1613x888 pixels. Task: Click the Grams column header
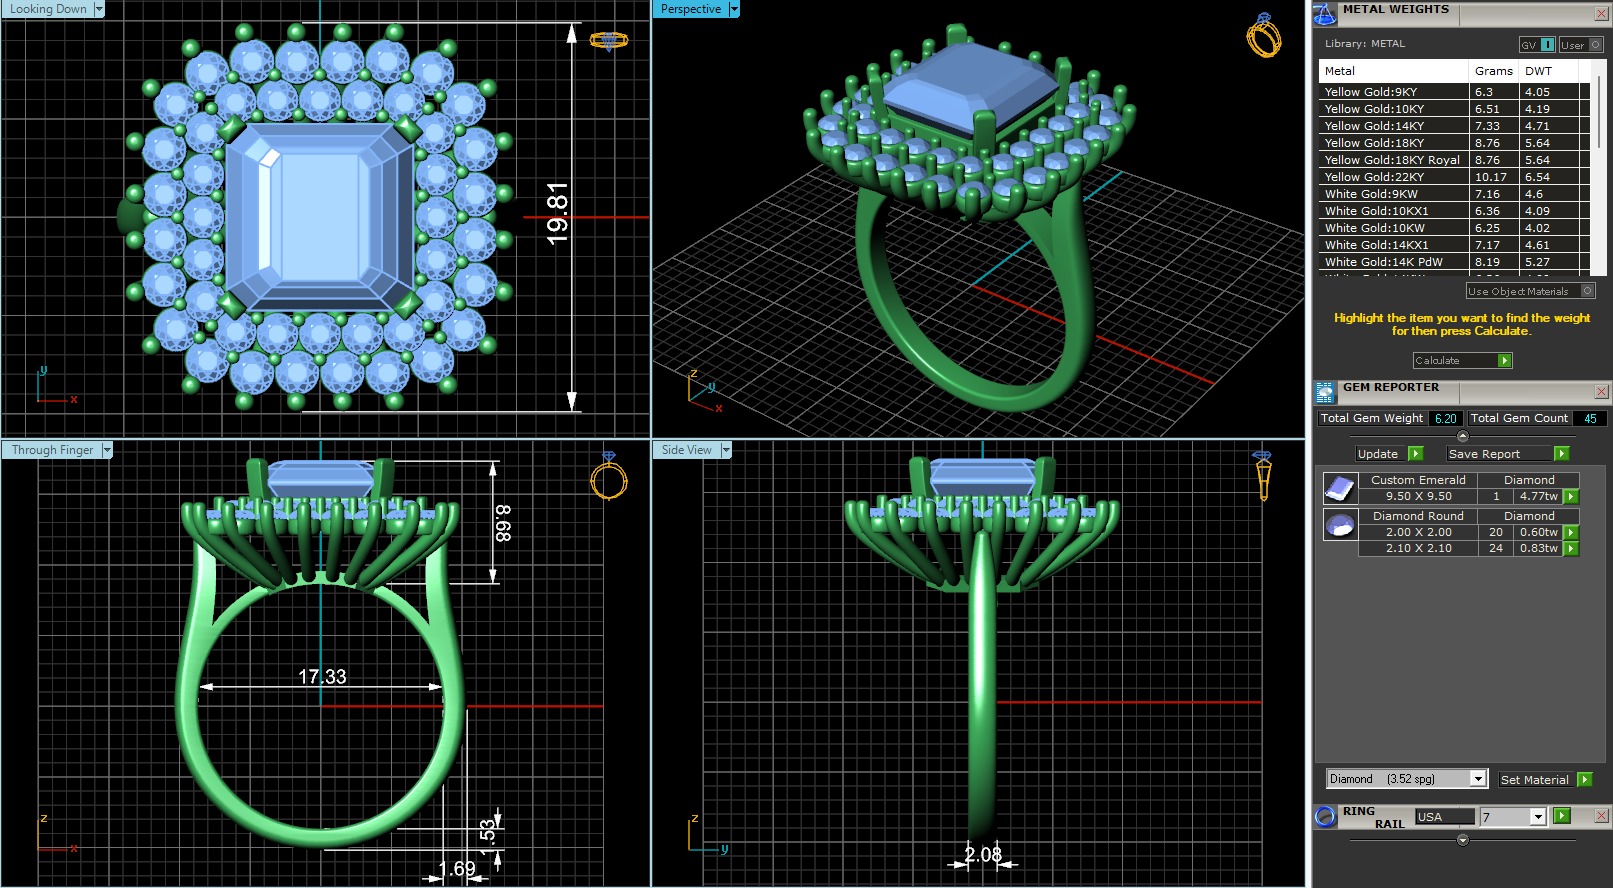click(1494, 71)
